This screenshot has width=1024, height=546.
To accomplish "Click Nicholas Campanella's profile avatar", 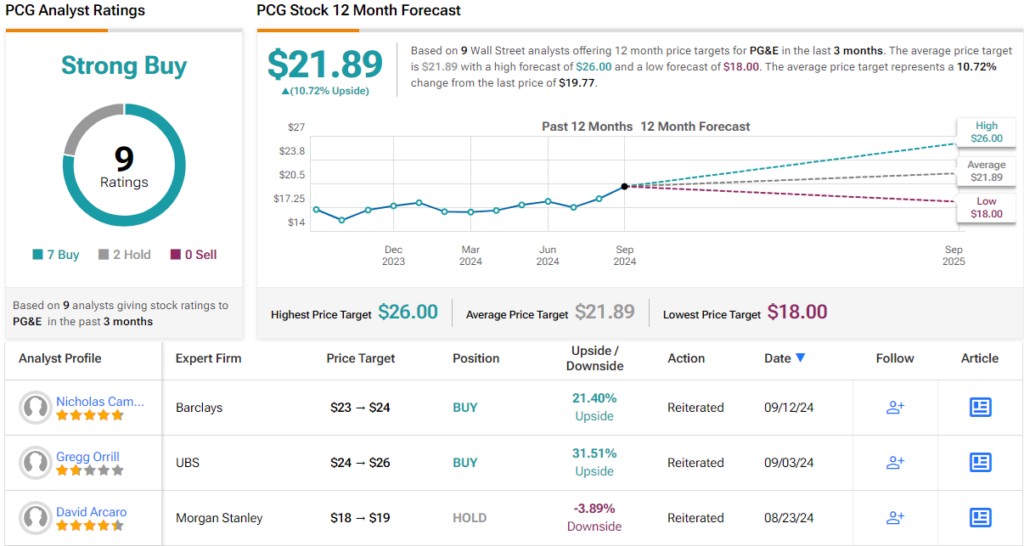I will [36, 407].
